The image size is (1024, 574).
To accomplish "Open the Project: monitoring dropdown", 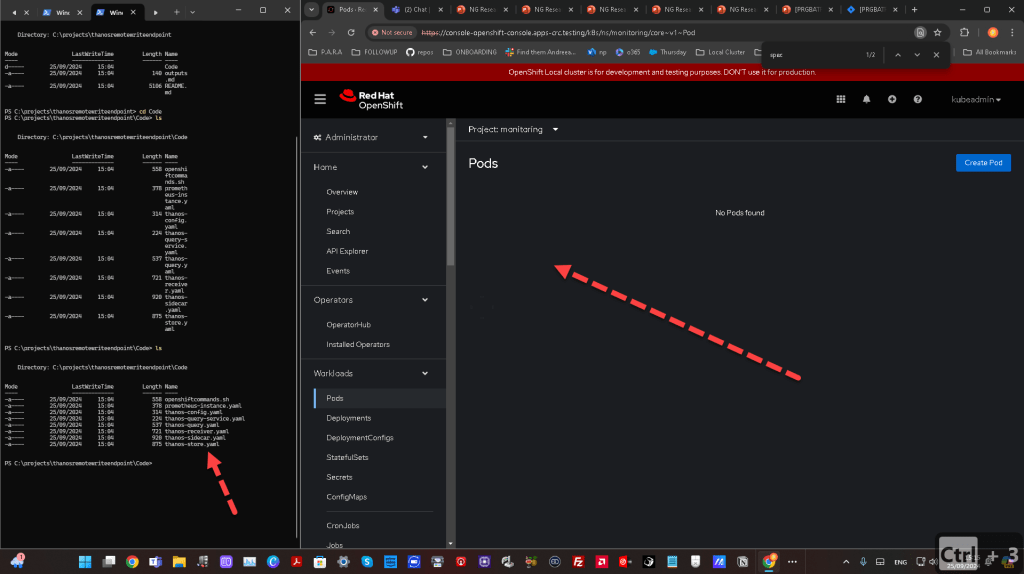I will tap(513, 129).
